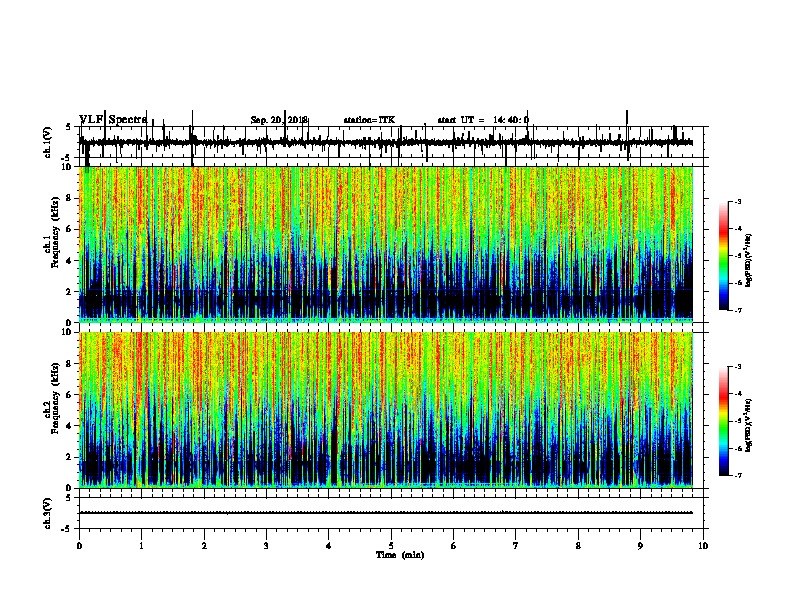Click the "8" kHz tick on ch.1 spectrogram

[x=69, y=198]
